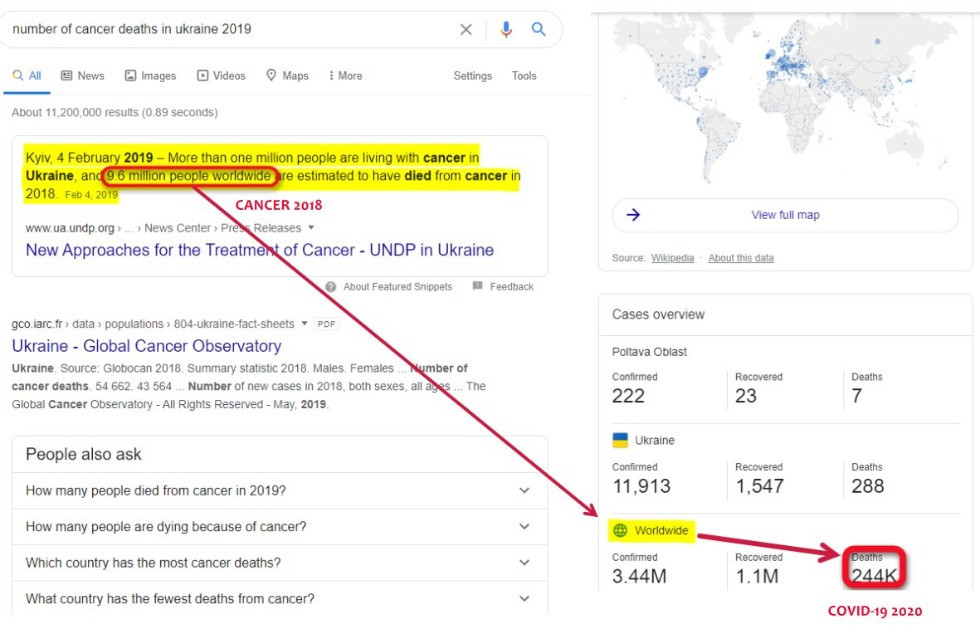The height and width of the screenshot is (641, 980).
Task: Click the Worldwide recovered value 1.1M
Action: click(757, 576)
